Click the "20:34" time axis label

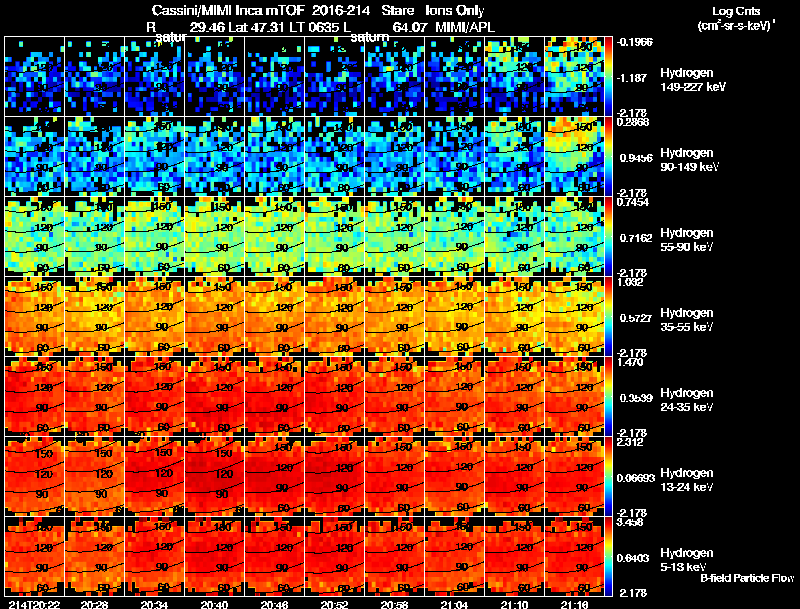155,604
